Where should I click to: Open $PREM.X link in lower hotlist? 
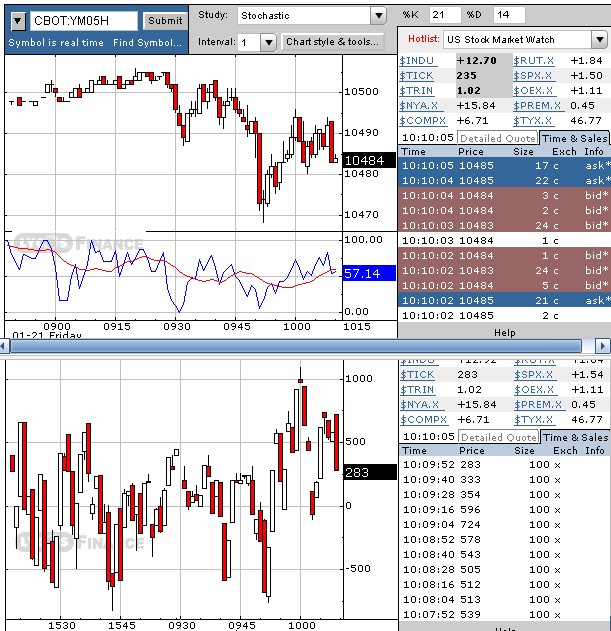pos(538,404)
